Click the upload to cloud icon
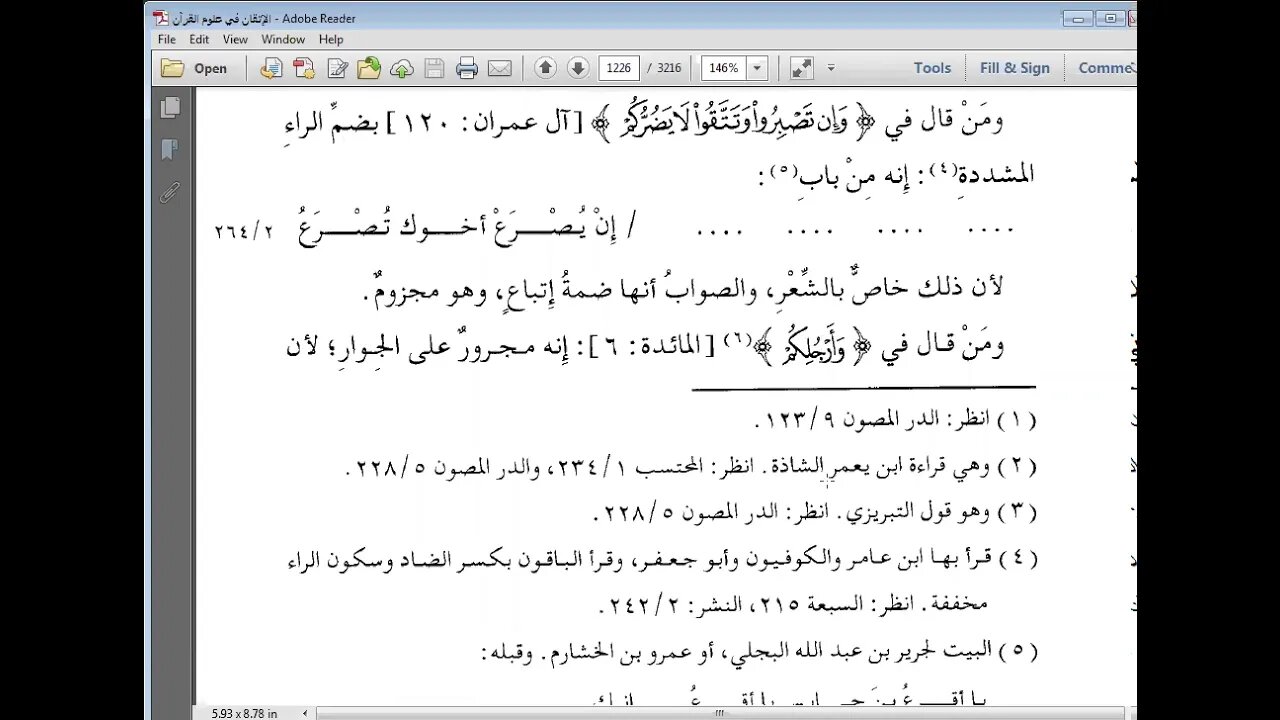Screen dimensions: 1280x720 (x=402, y=68)
